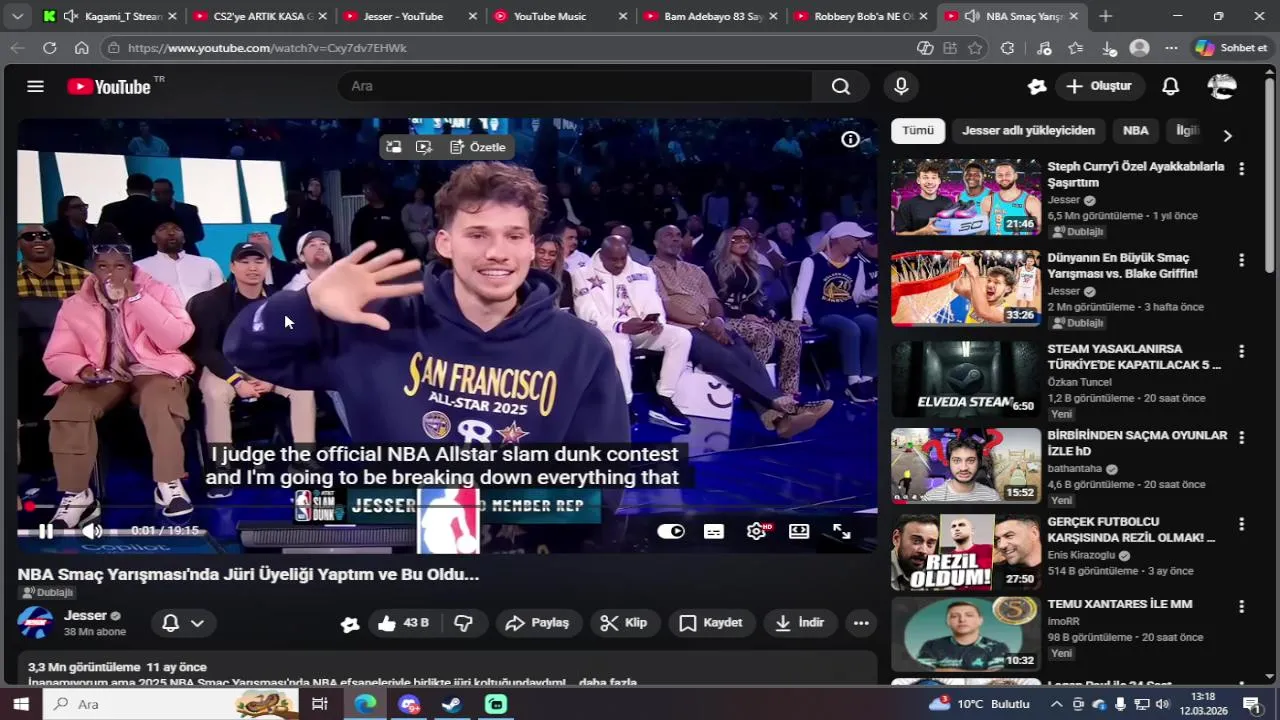
Task: Switch to Kagami_T Stream browser tab
Action: [110, 16]
